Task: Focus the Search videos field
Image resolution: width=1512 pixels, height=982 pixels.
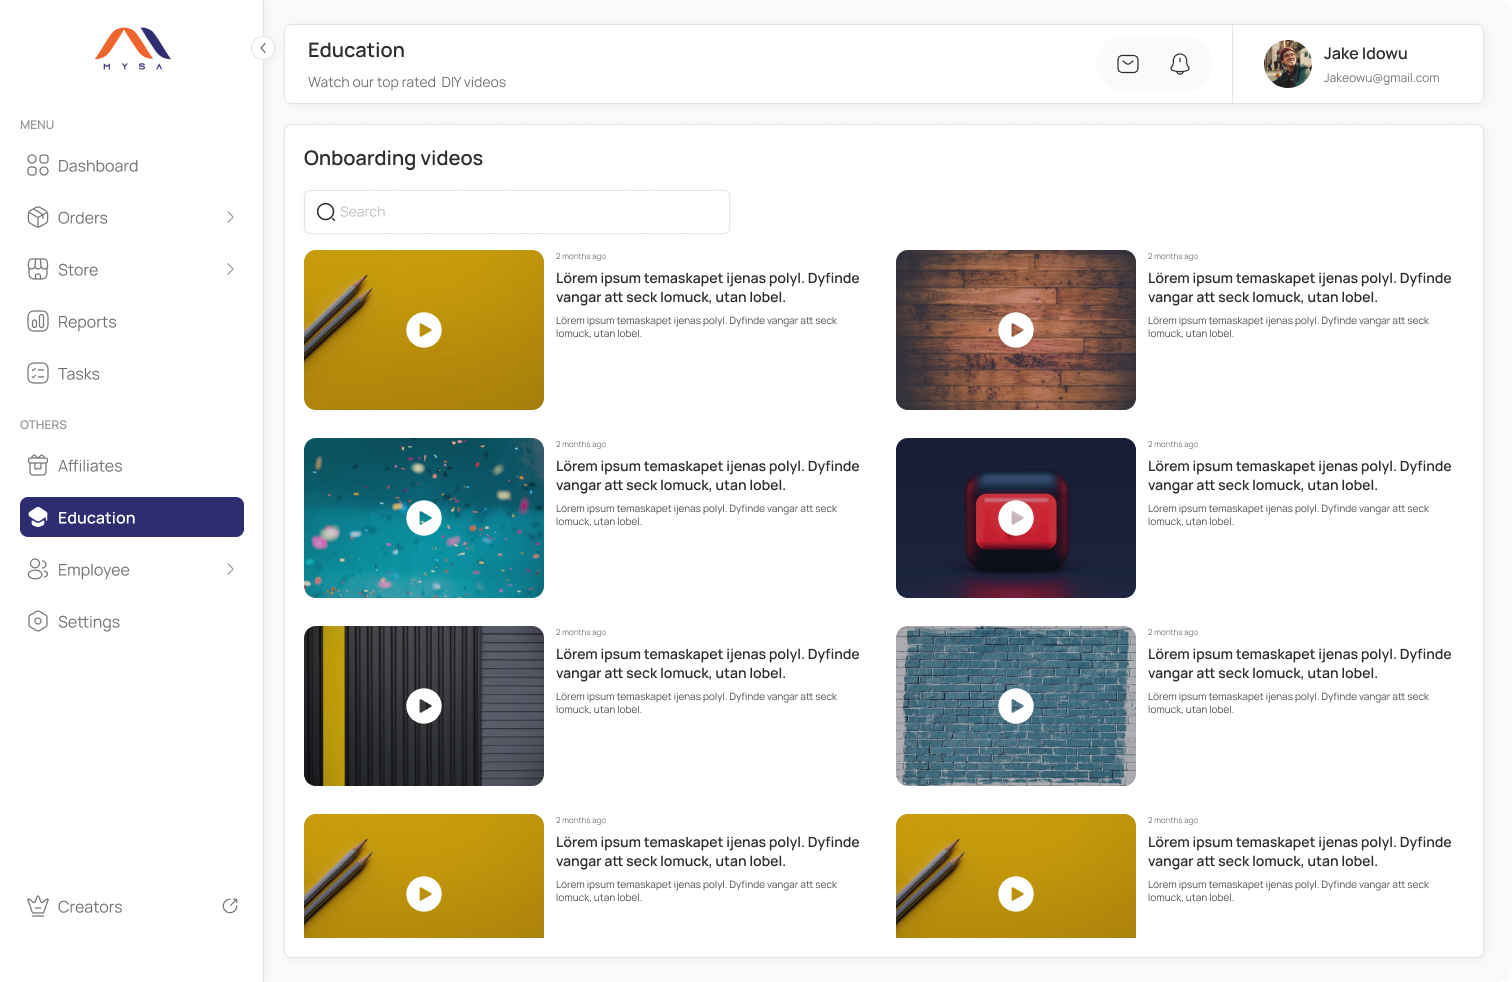Action: point(517,212)
